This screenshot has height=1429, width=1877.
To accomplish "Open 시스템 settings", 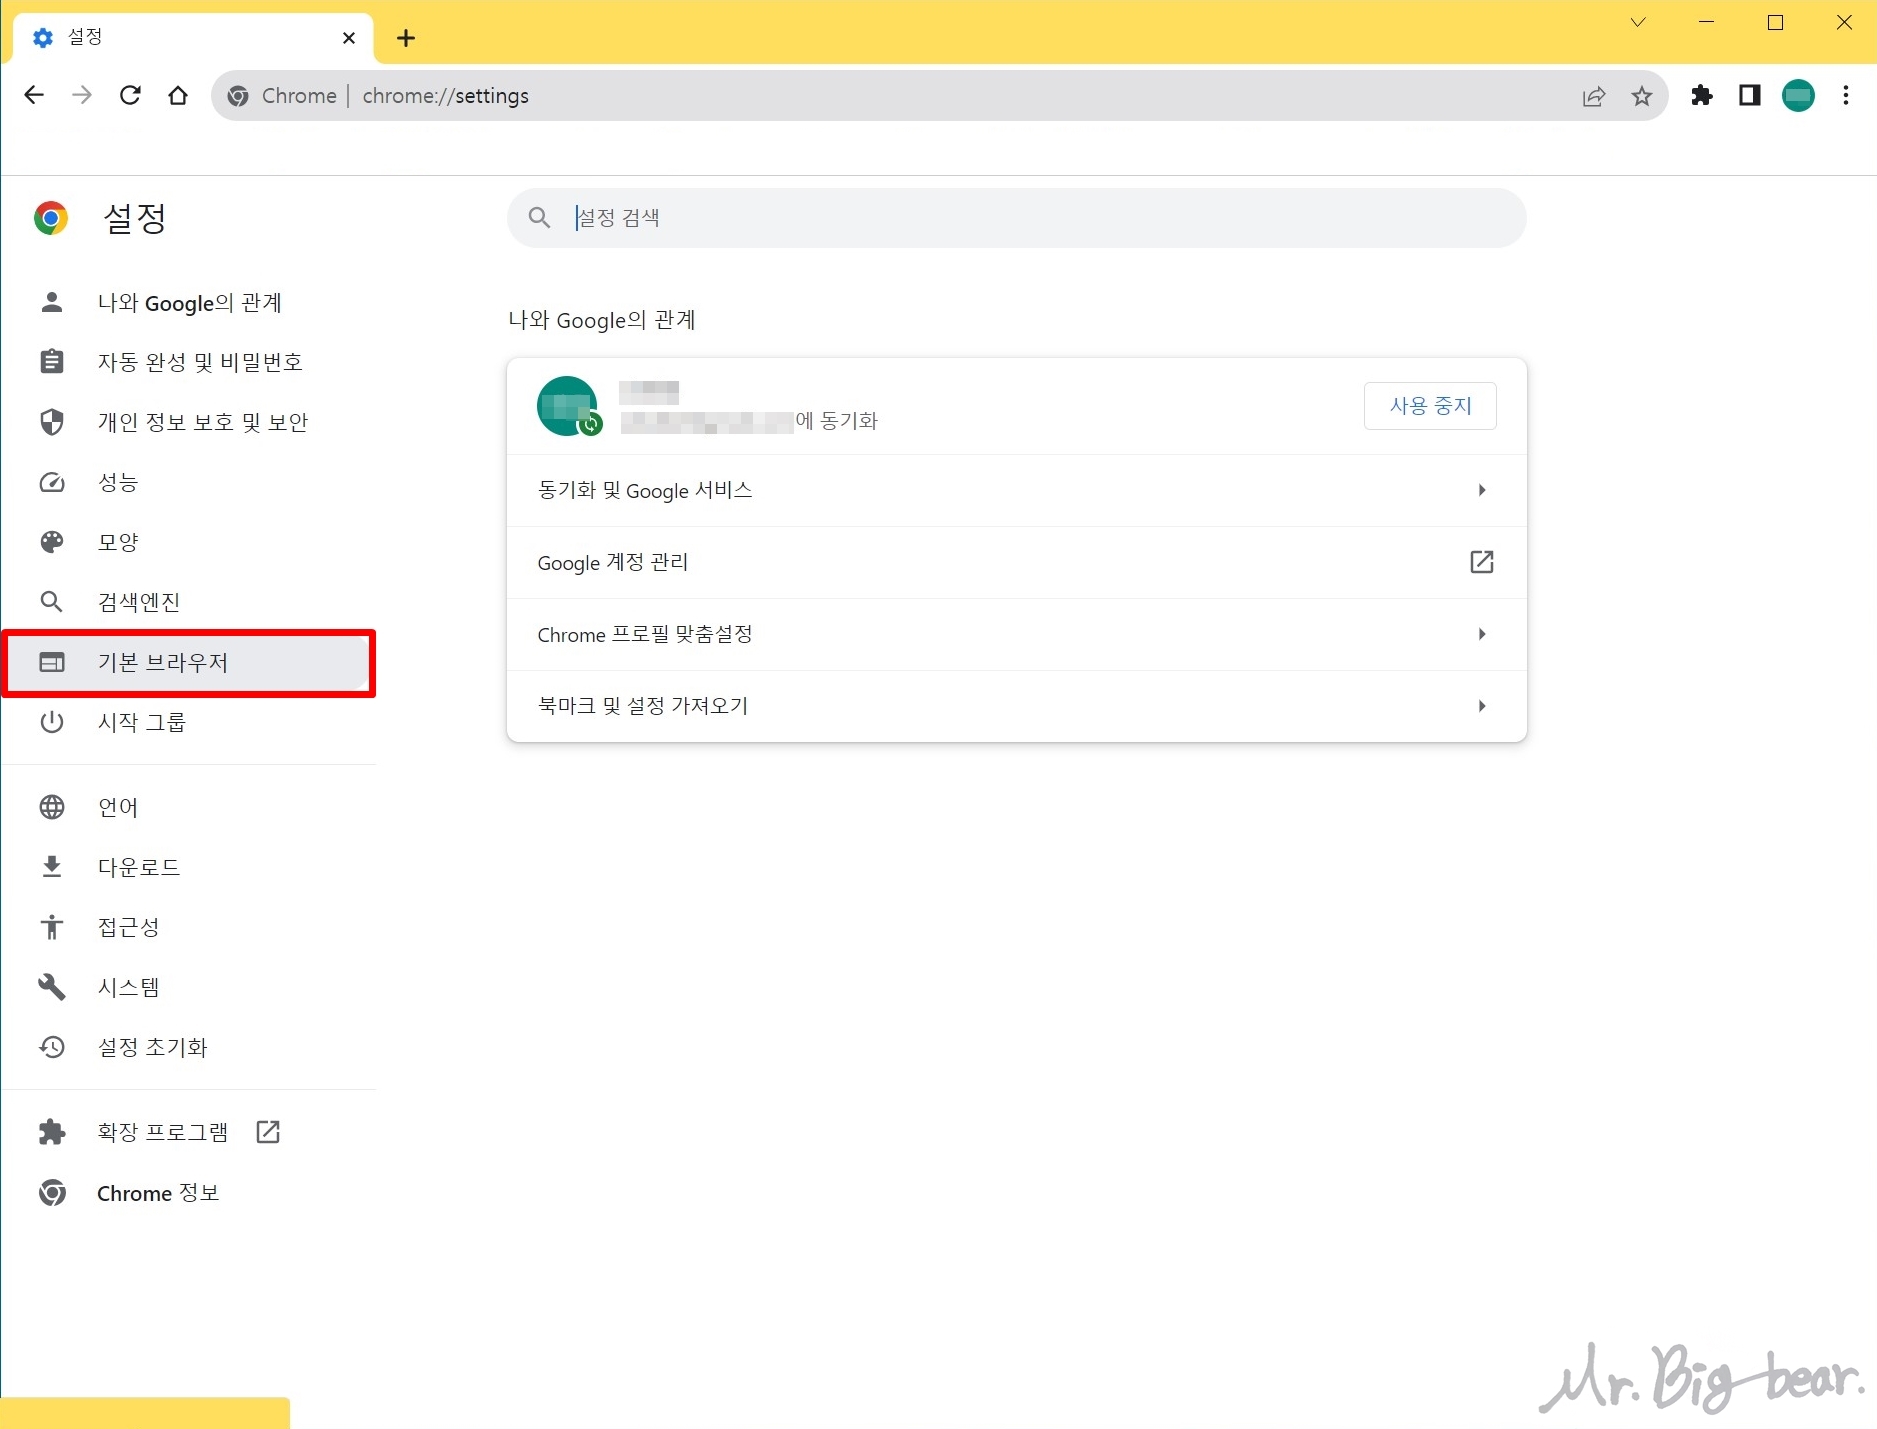I will tap(190, 987).
